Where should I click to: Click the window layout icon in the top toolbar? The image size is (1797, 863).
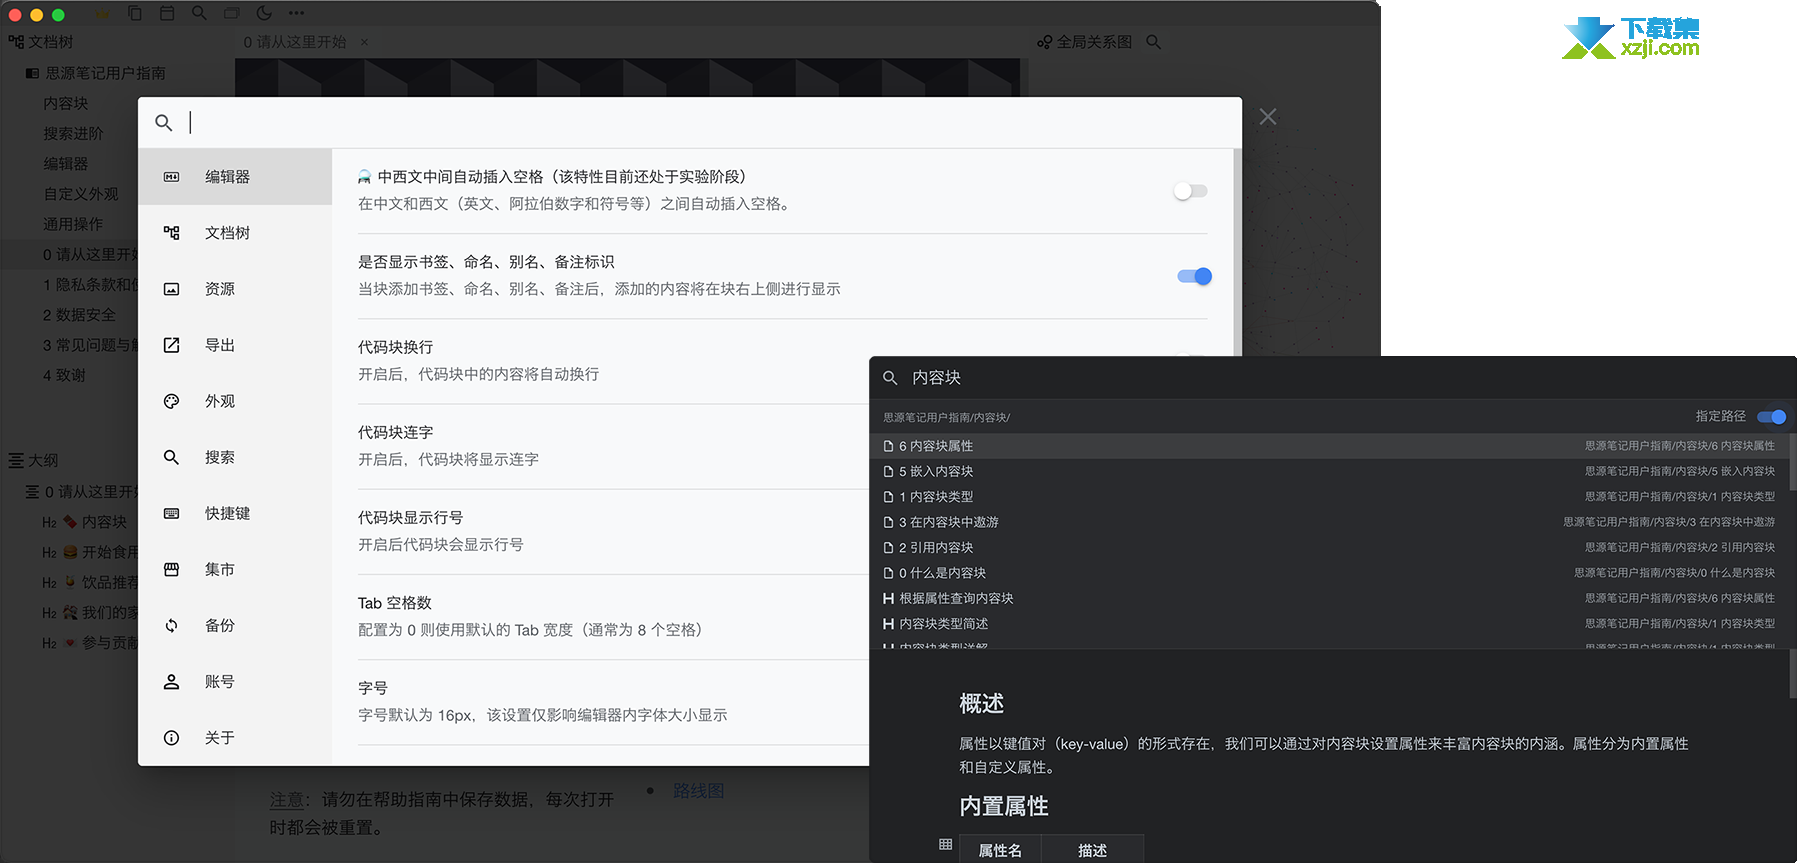click(232, 13)
